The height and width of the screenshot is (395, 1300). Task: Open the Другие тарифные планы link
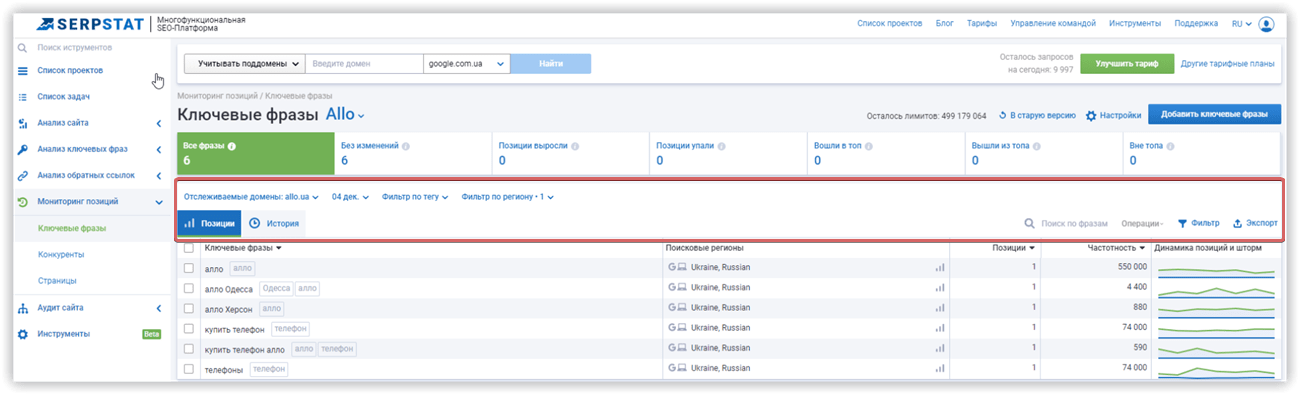(x=1227, y=64)
